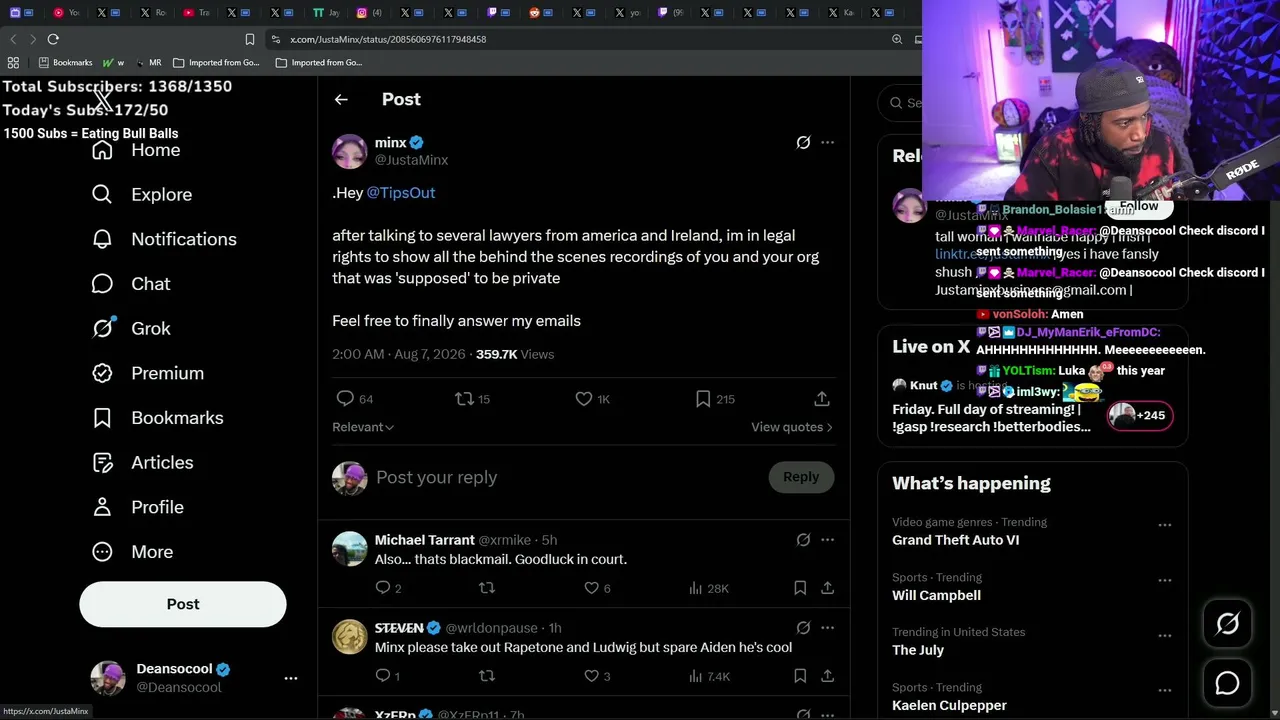Reply to Michael Tarrant's comment

coord(382,588)
